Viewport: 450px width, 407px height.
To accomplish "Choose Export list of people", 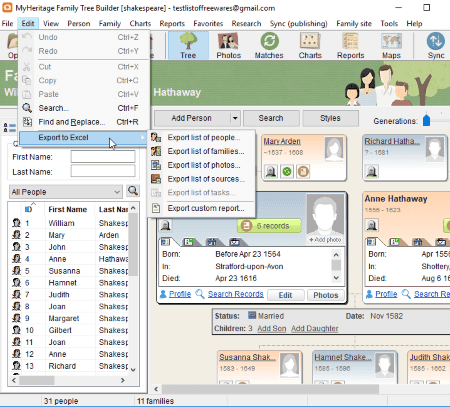I will pos(204,137).
